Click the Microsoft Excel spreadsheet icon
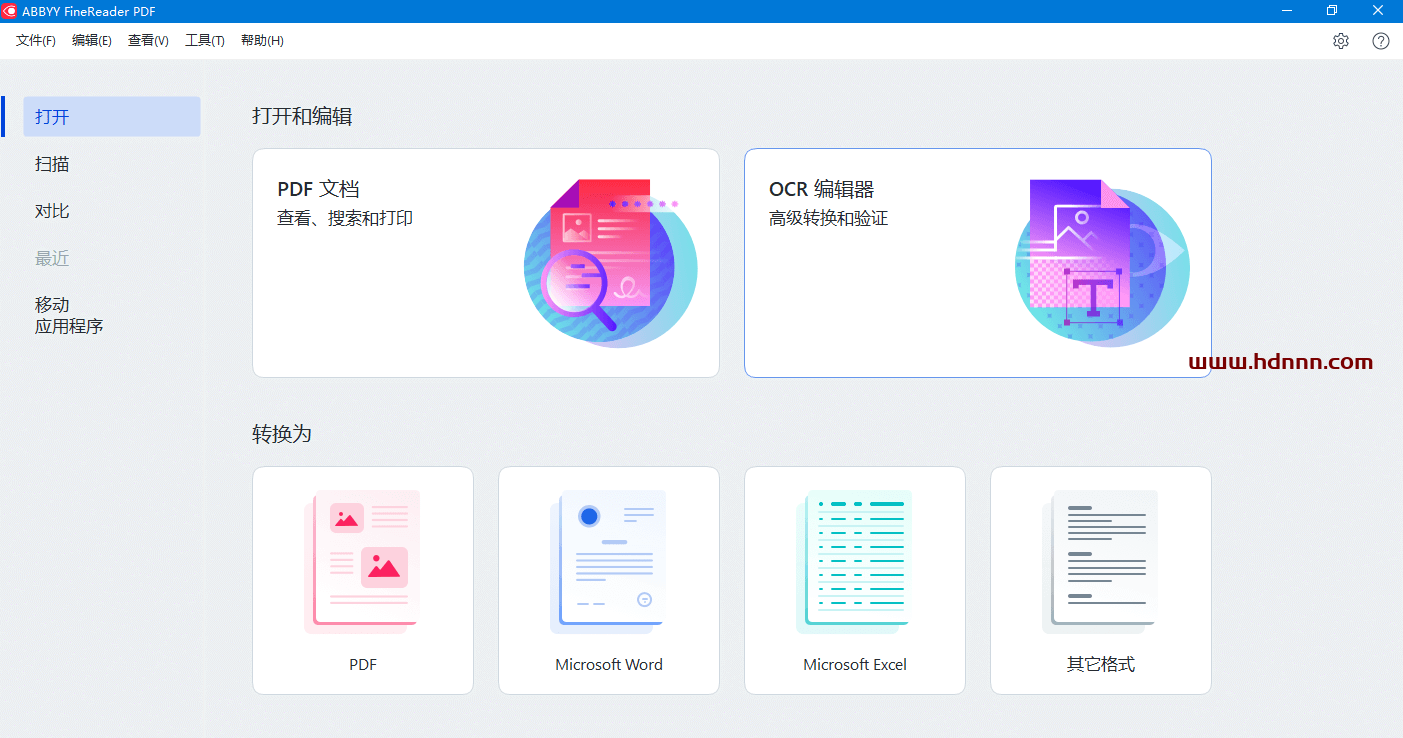Viewport: 1403px width, 738px height. tap(854, 562)
